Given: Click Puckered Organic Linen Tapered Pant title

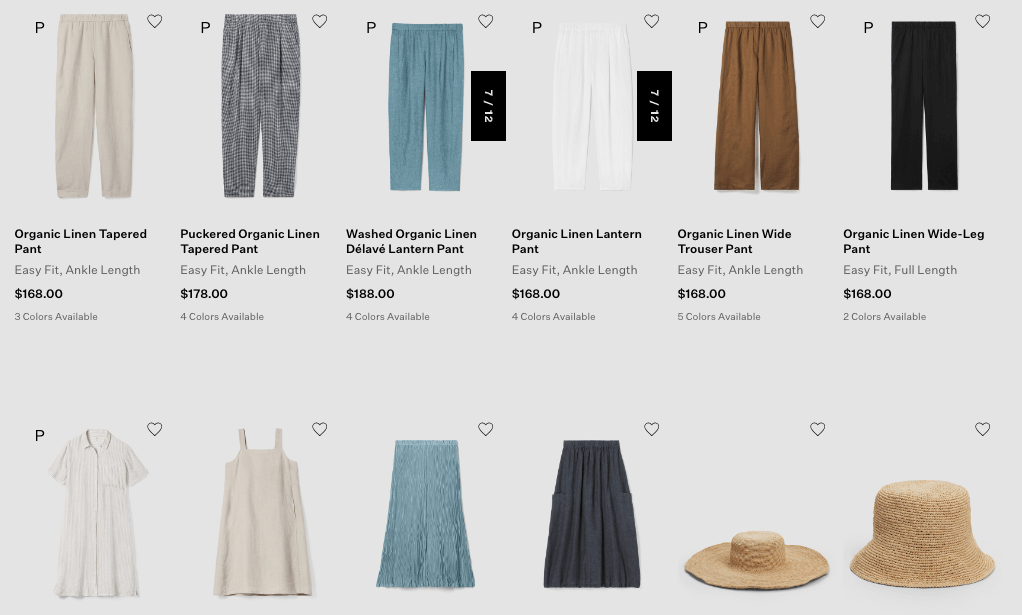Looking at the screenshot, I should [250, 241].
